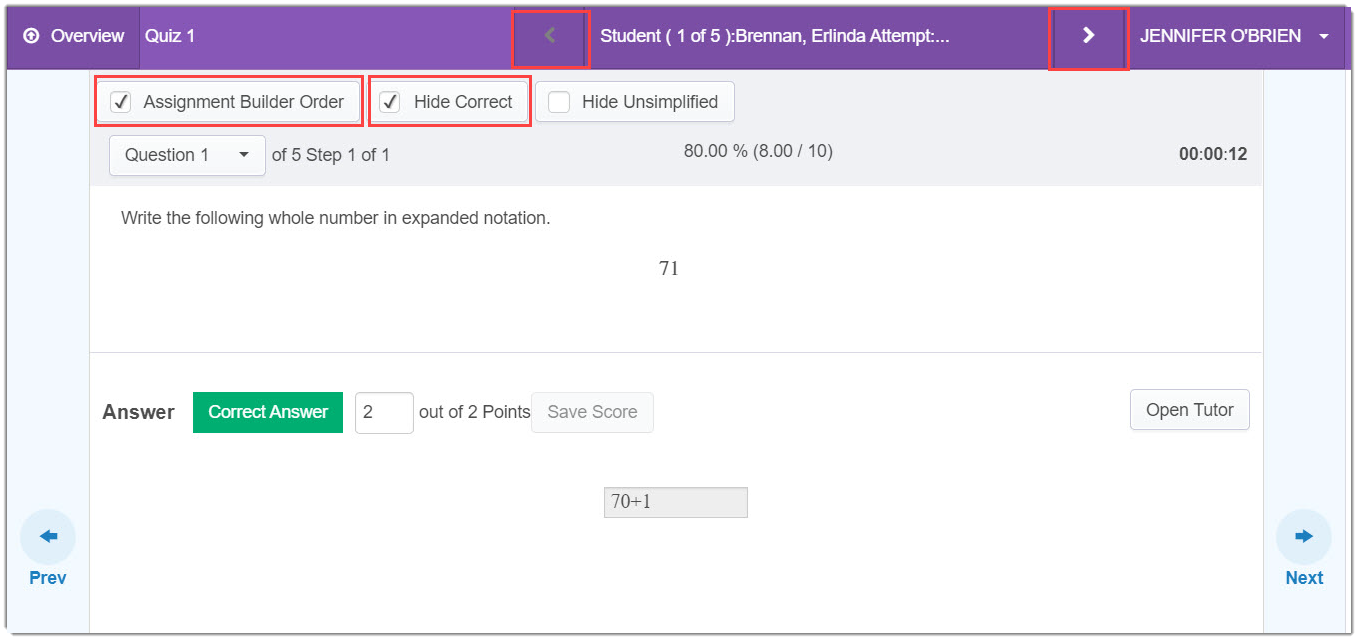This screenshot has height=640, width=1358.
Task: Click the 00:00:12 elapsed timer
Action: click(1212, 155)
